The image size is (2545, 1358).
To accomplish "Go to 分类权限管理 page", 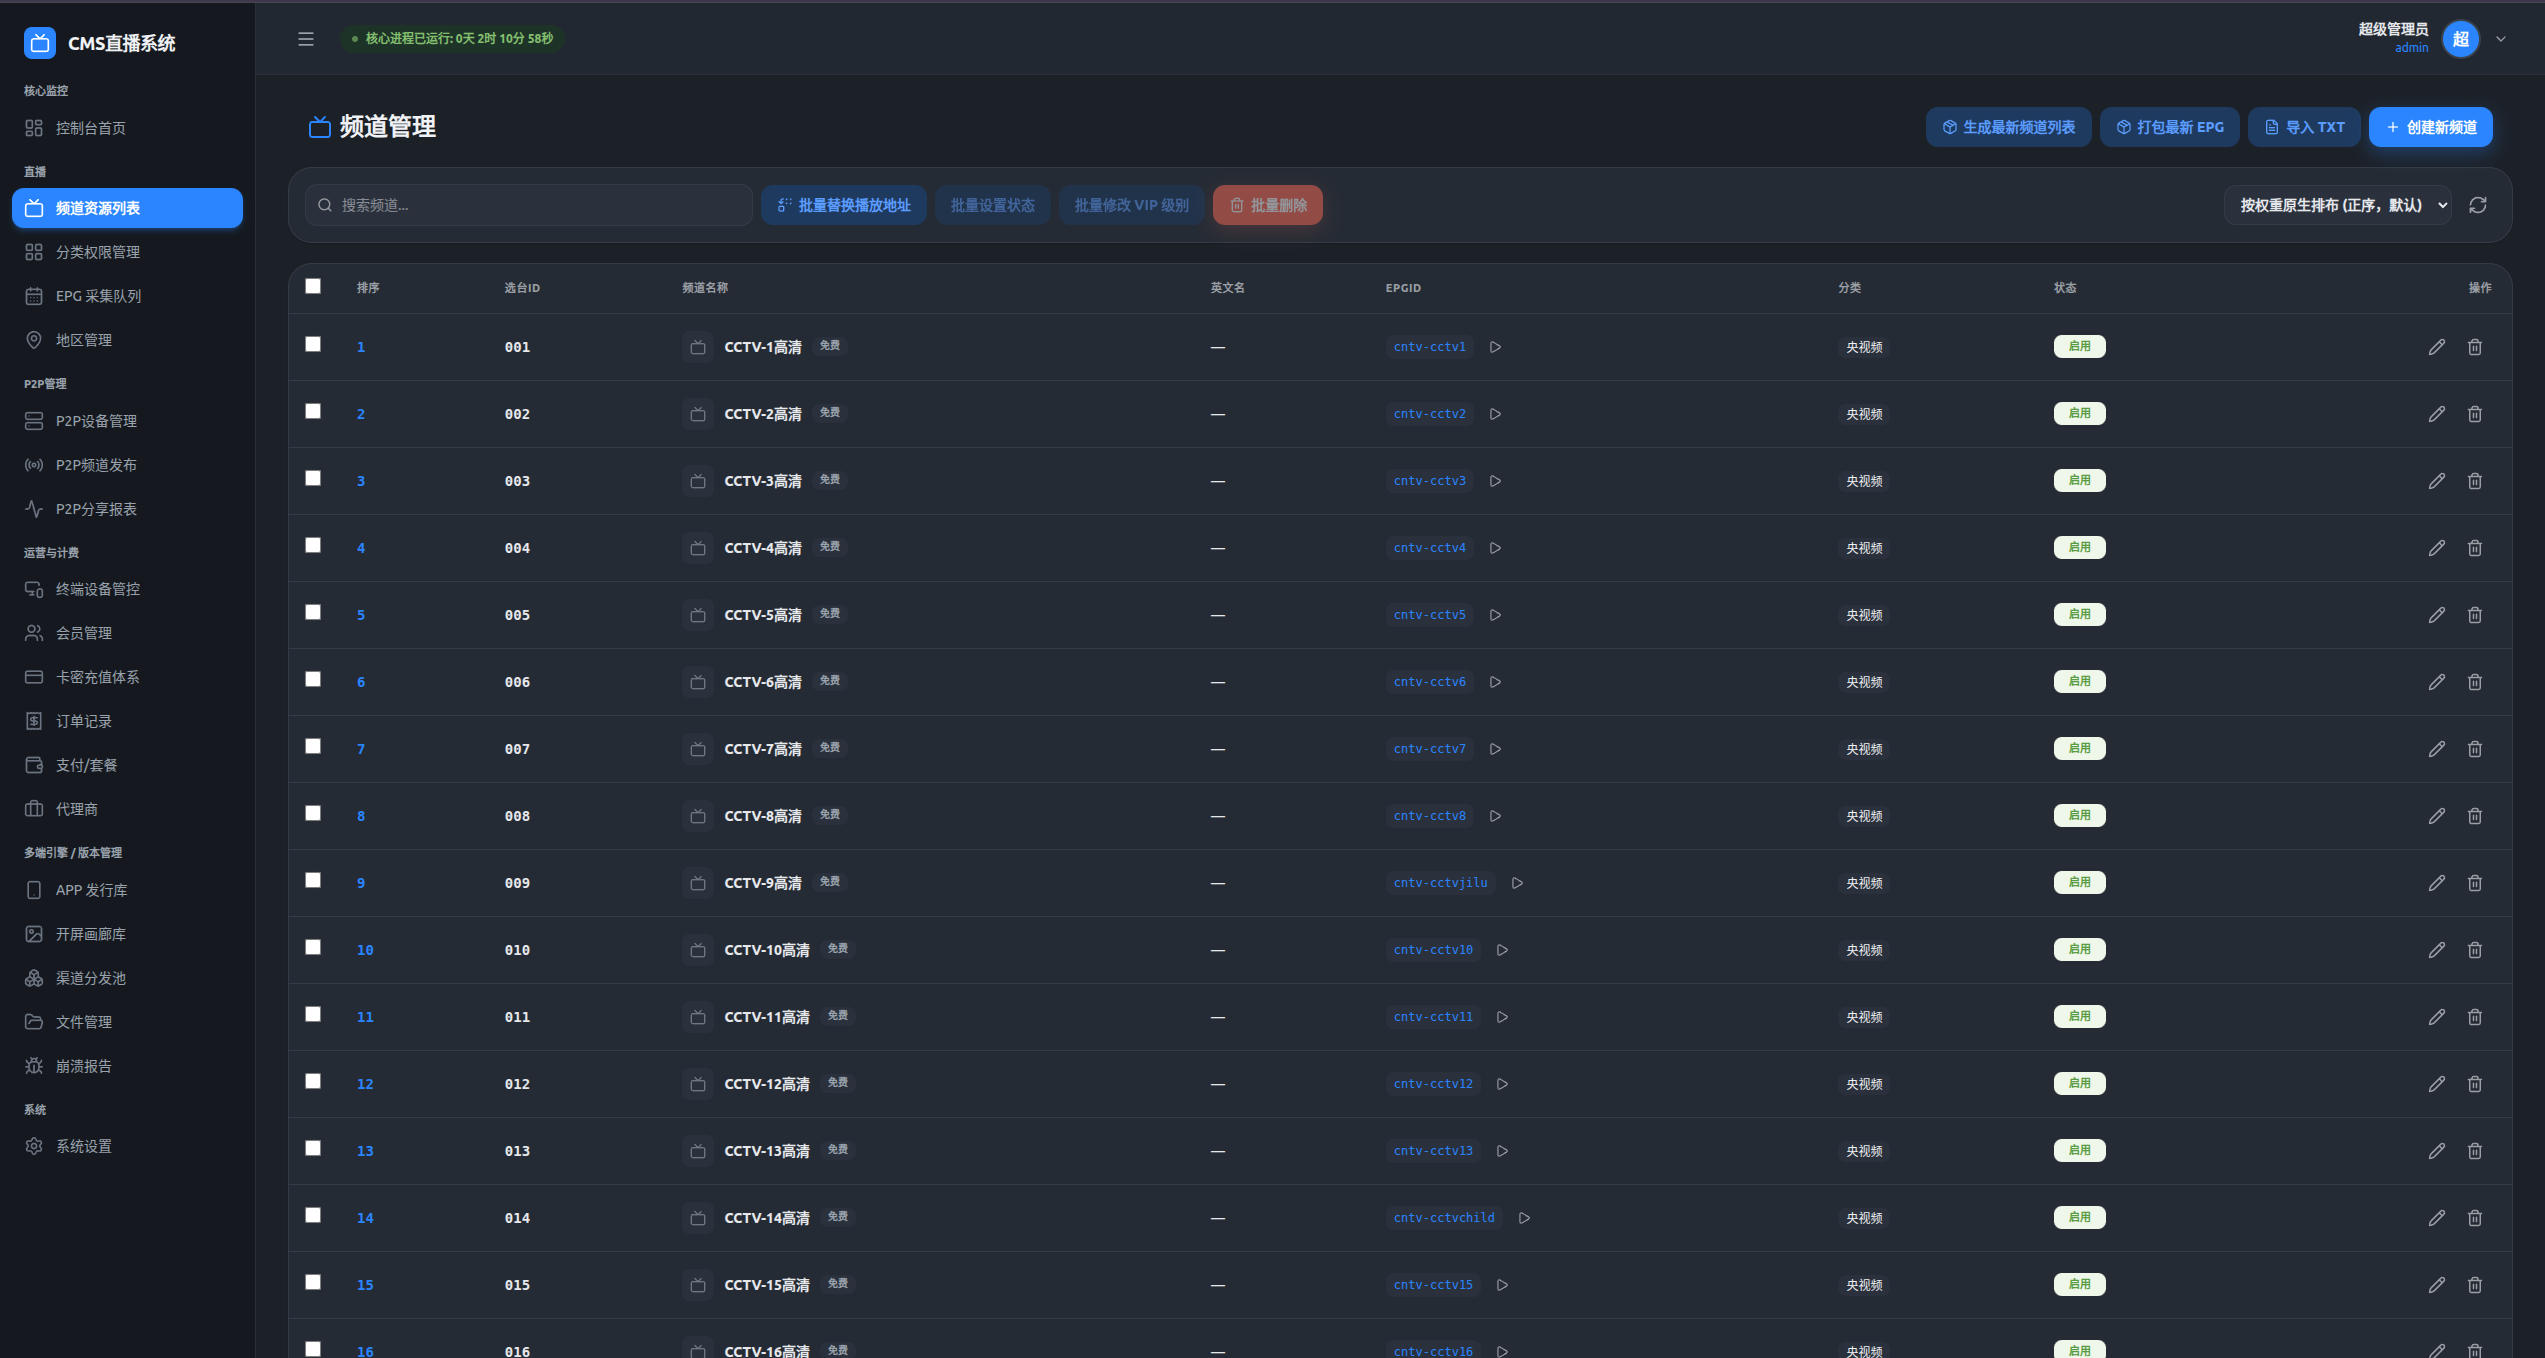I will point(127,252).
